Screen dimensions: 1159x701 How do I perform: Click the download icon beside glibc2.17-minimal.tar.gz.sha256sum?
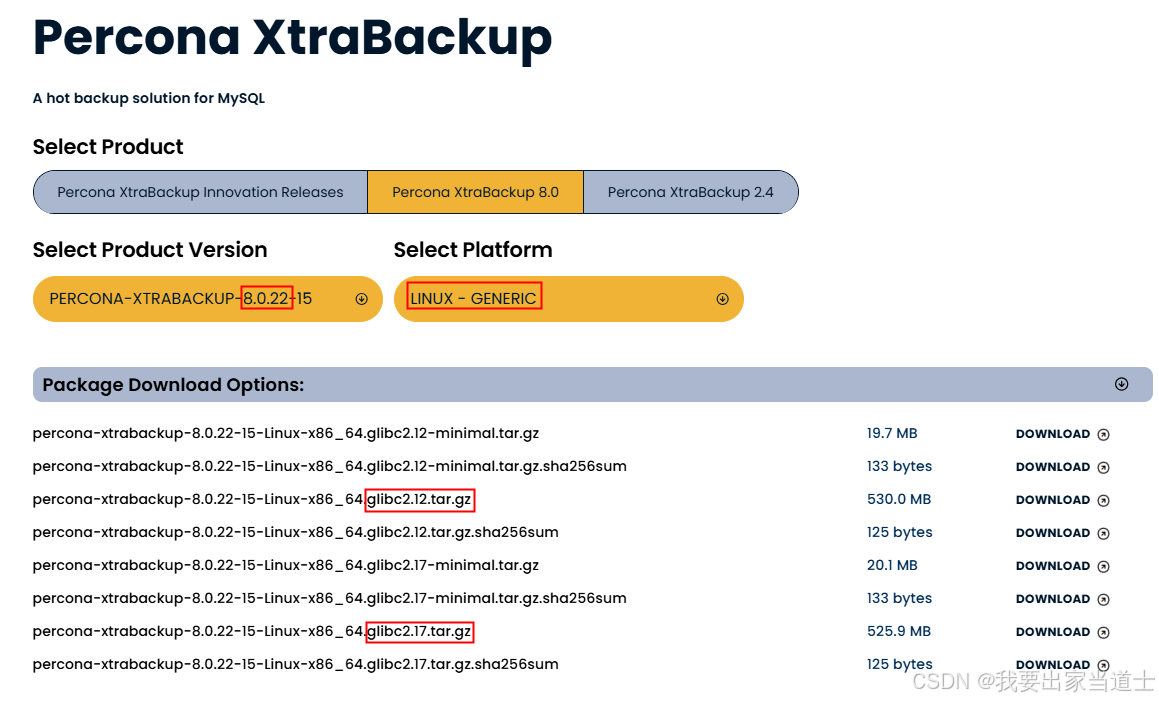coord(1104,598)
